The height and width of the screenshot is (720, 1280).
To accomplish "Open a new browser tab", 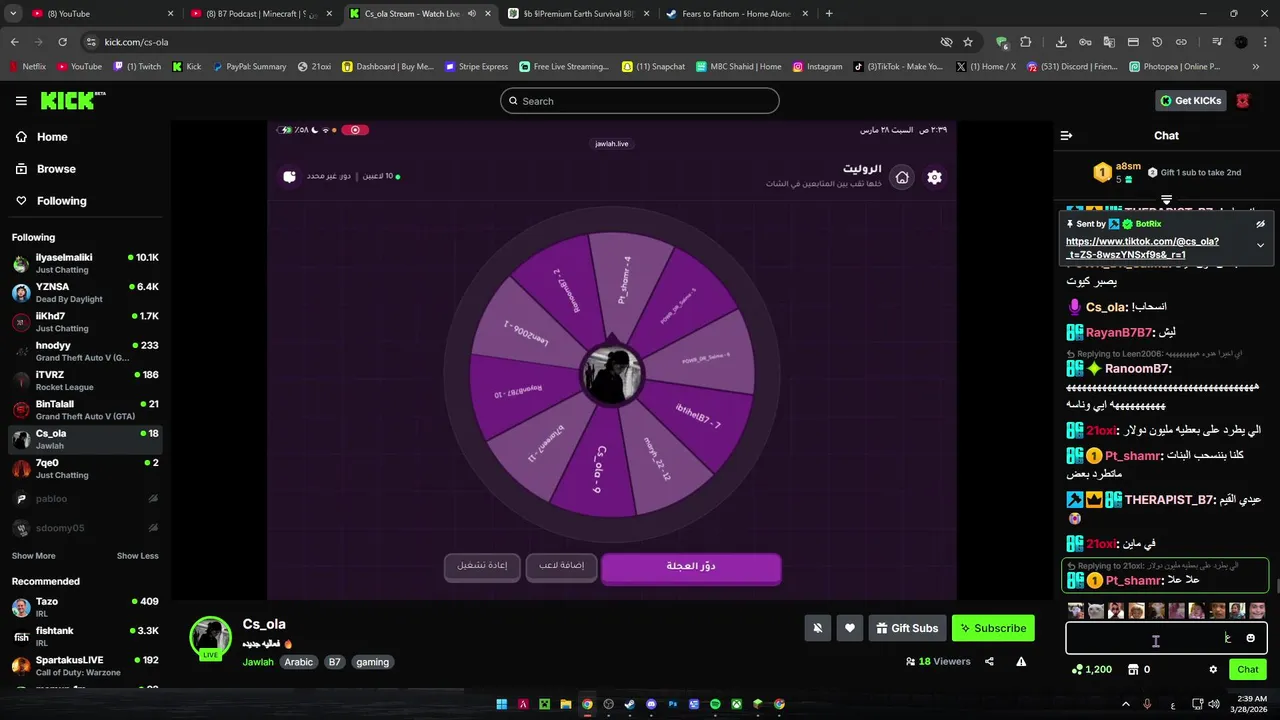I will [x=829, y=14].
